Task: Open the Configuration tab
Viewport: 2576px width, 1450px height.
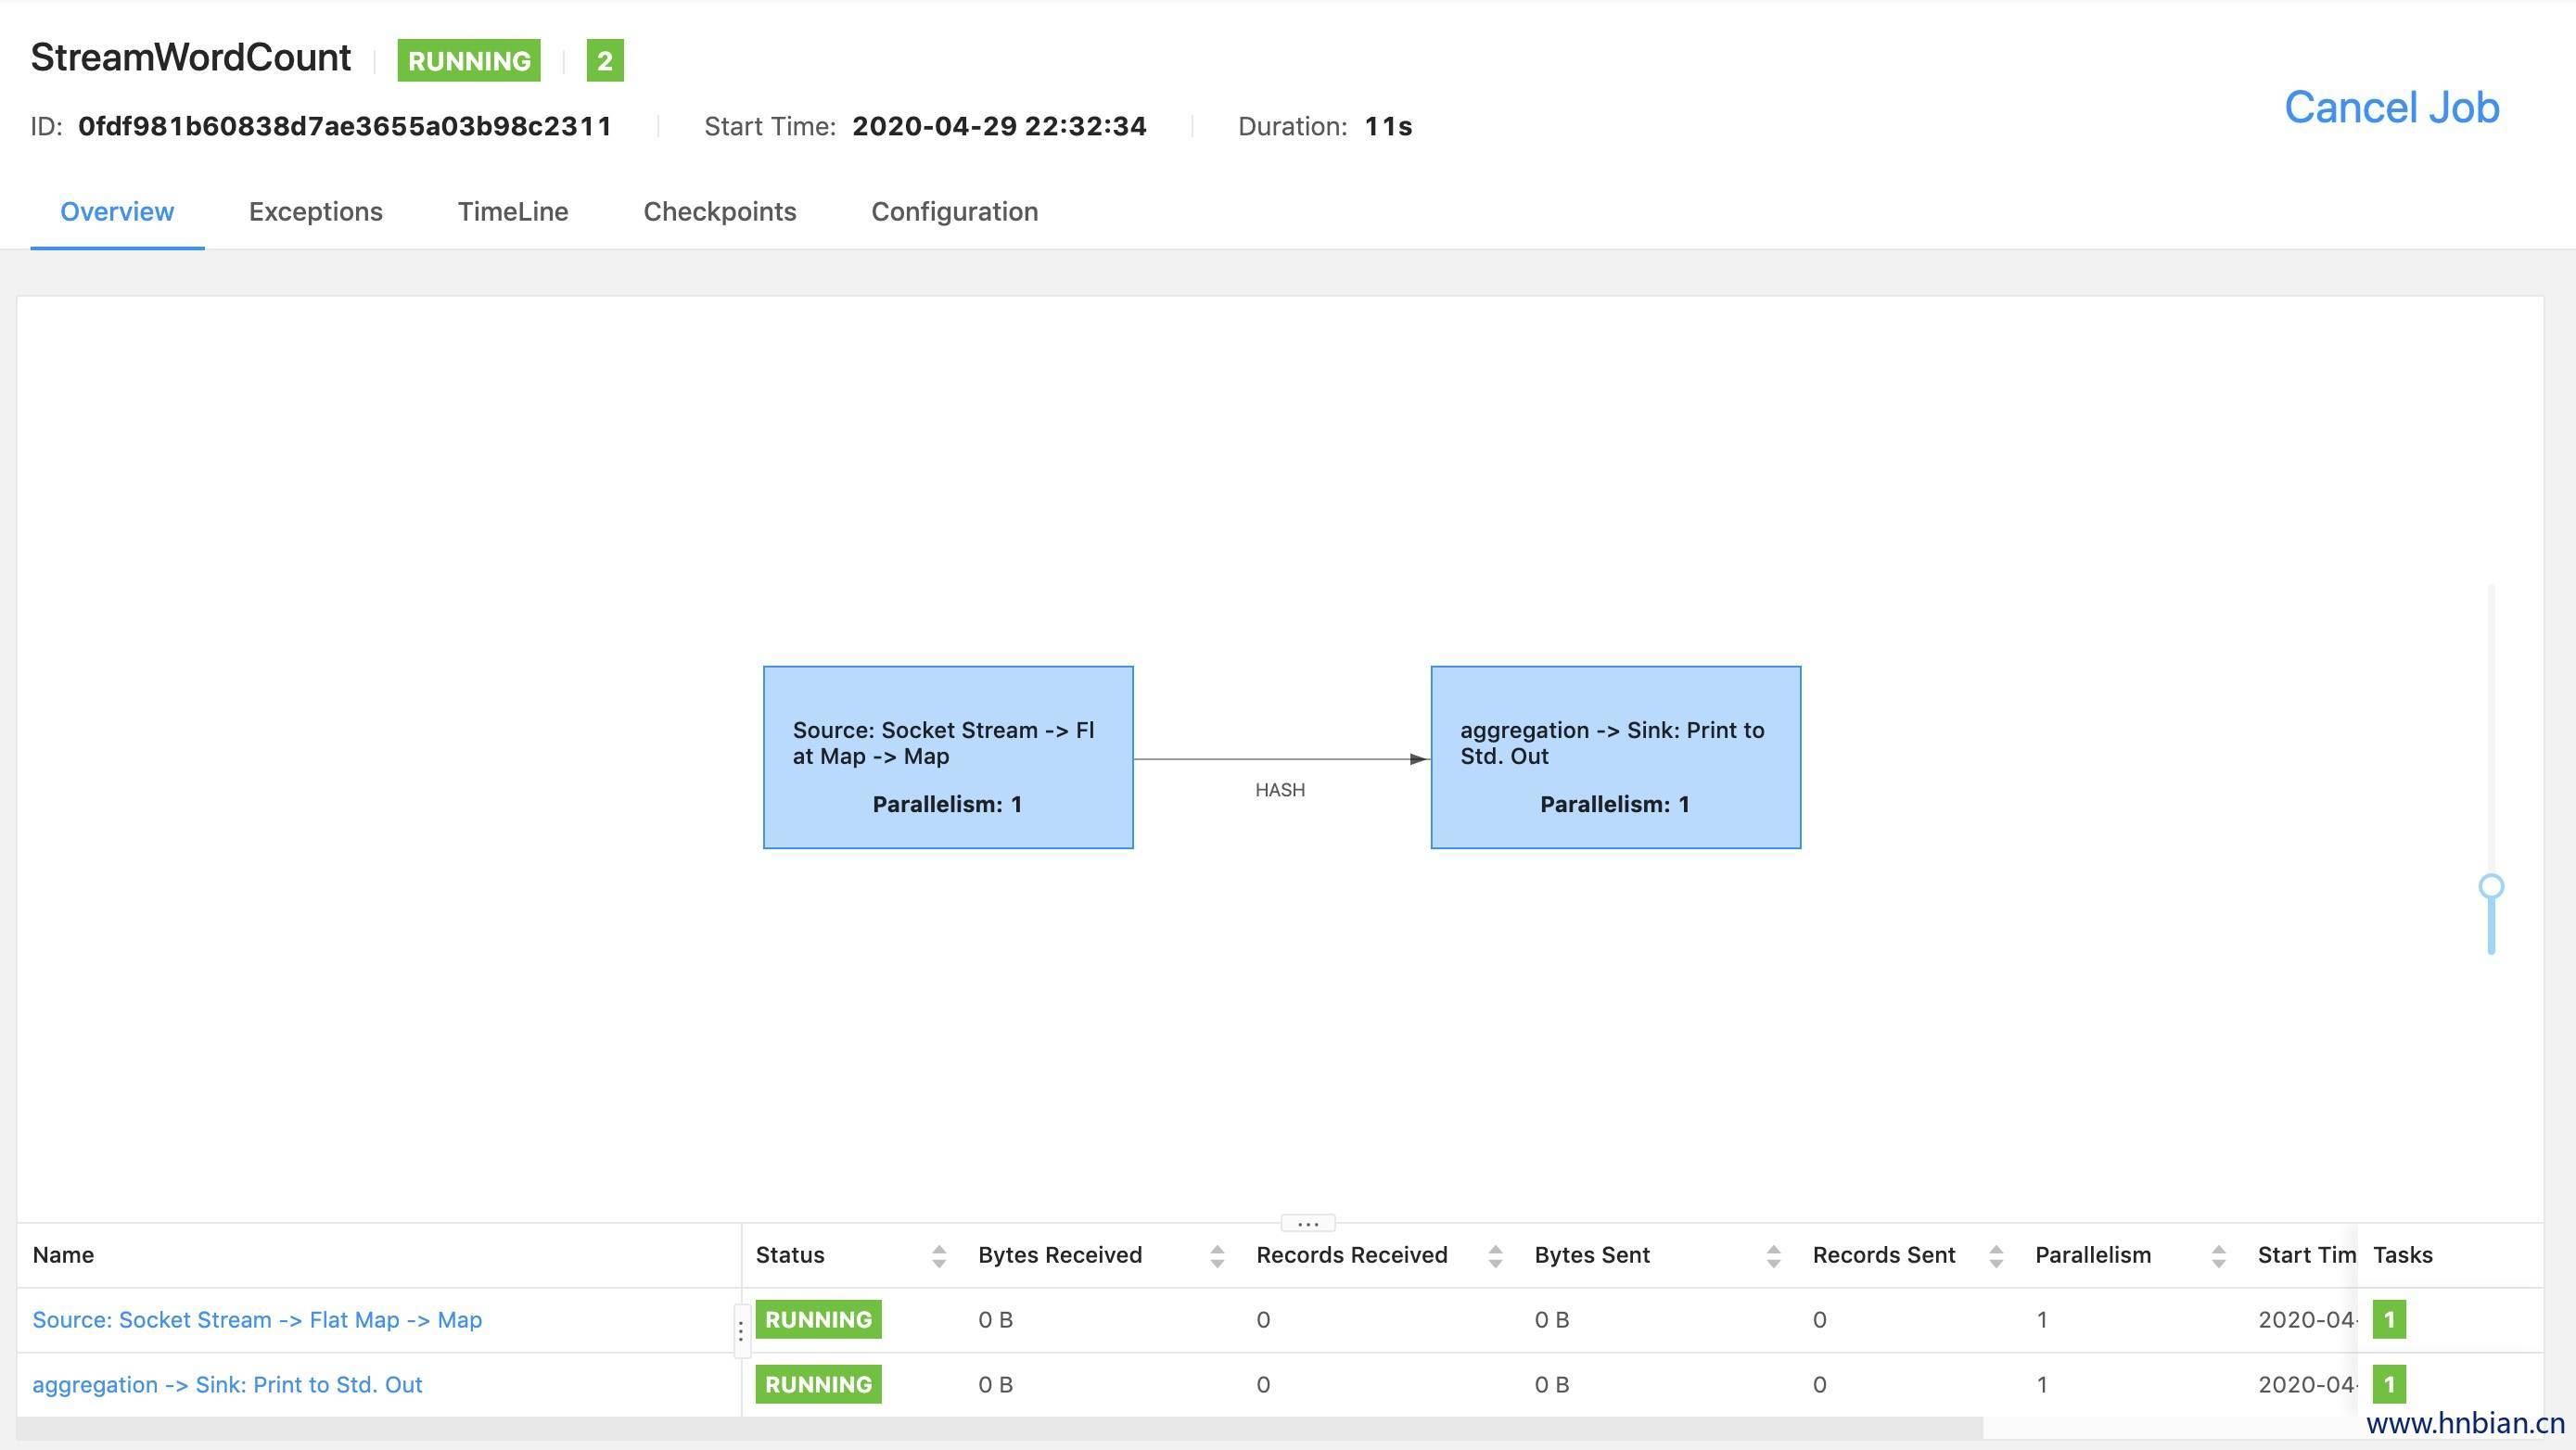Action: click(954, 212)
